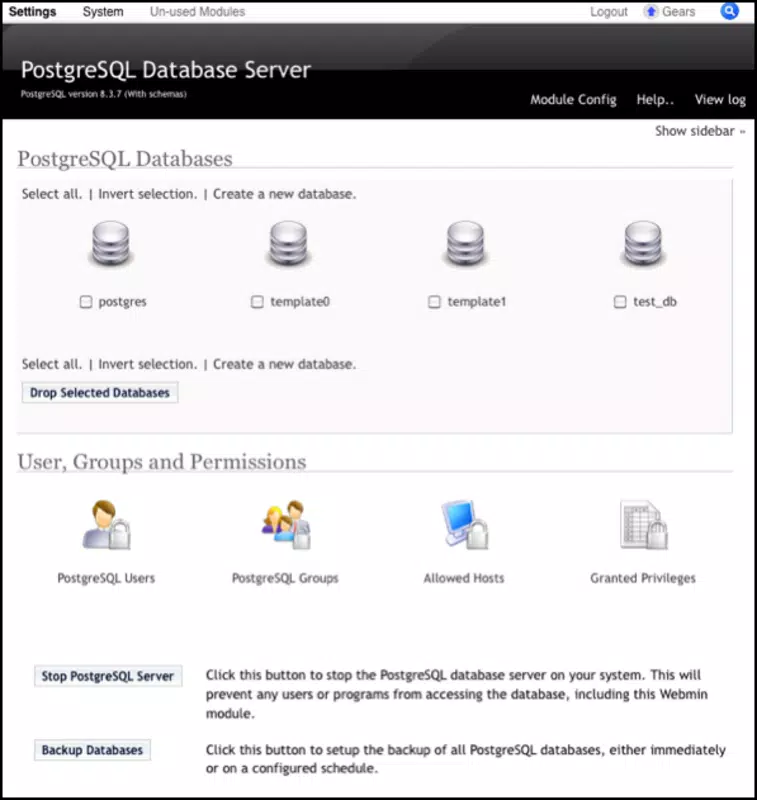Click the bottom Create a new database link
This screenshot has height=800, width=757.
tap(284, 364)
